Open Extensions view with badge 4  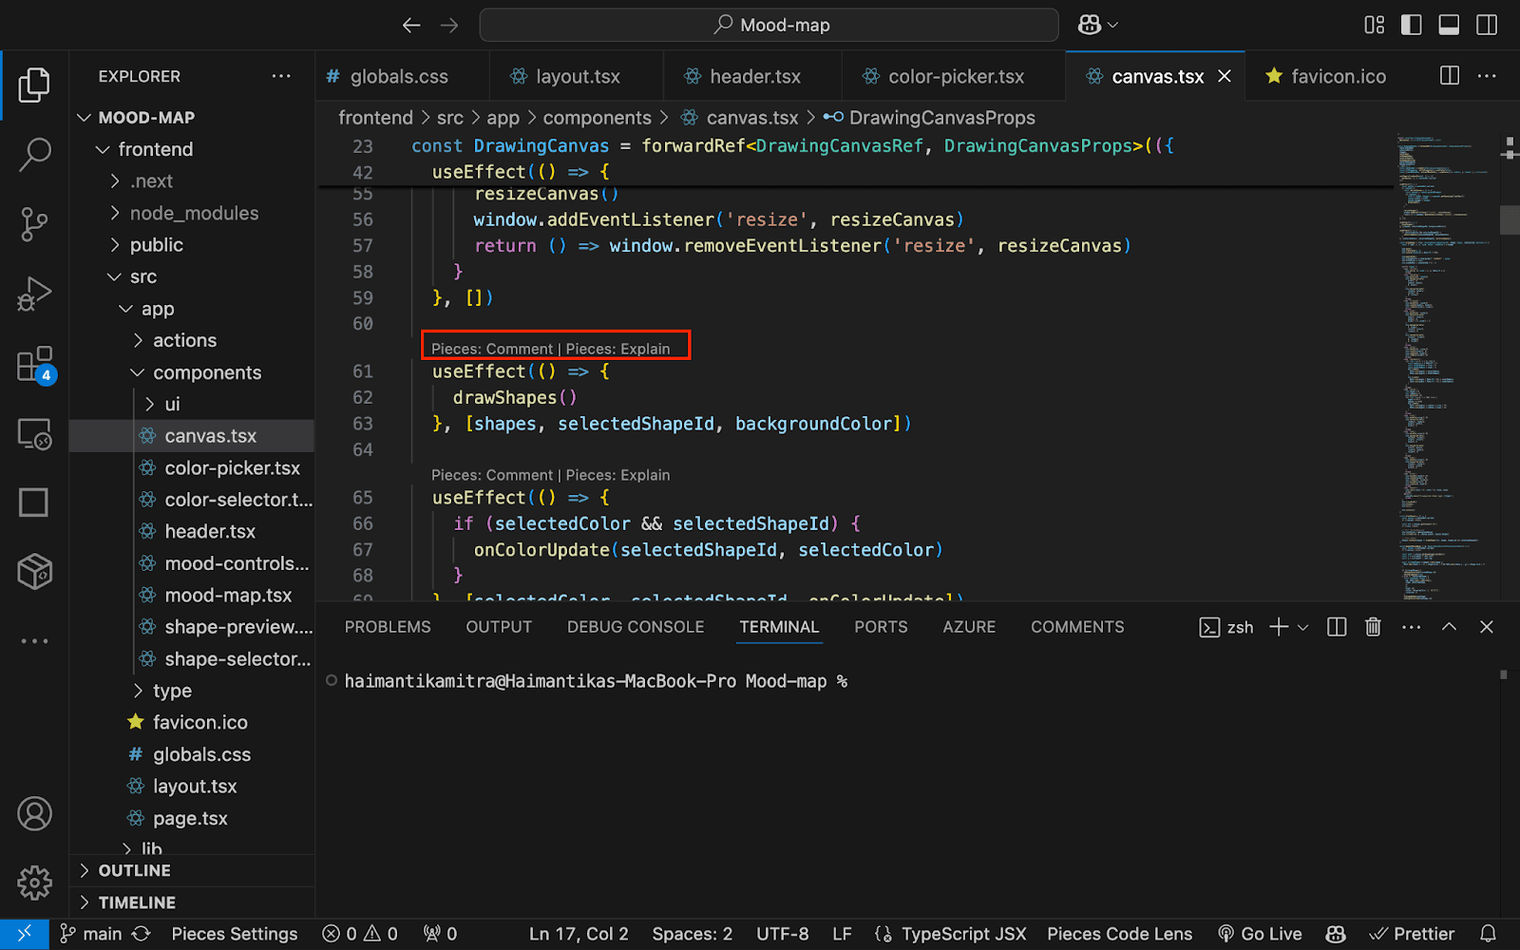[x=34, y=364]
